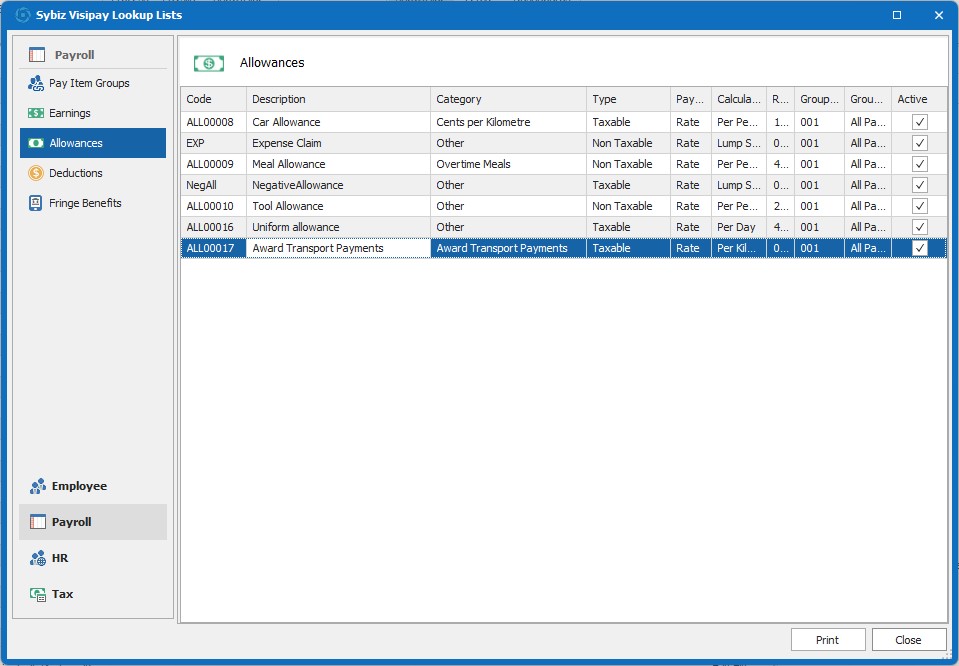This screenshot has width=959, height=666.
Task: Sort by the Calcula... column header
Action: click(738, 99)
